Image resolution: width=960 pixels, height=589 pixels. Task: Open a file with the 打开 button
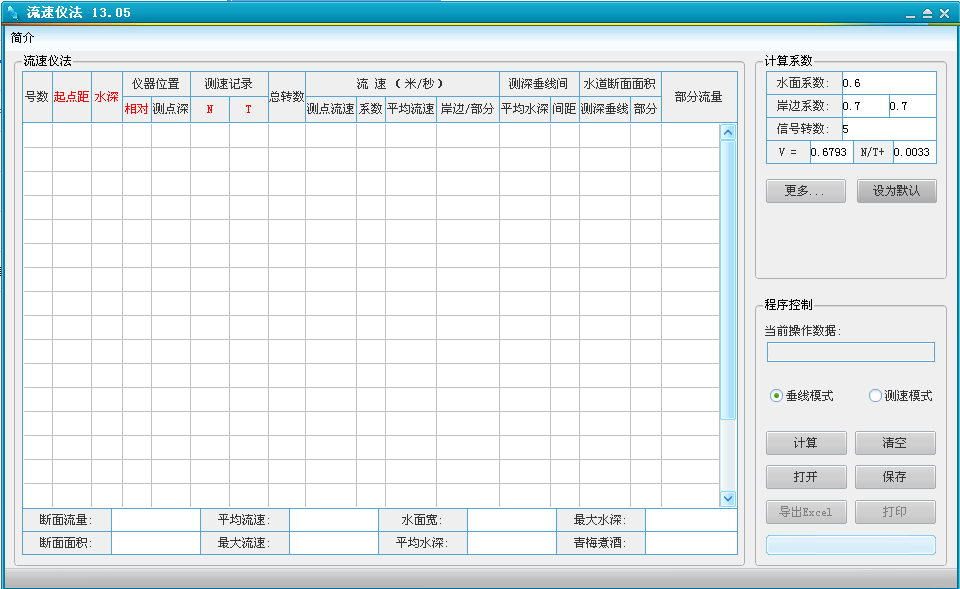(806, 477)
